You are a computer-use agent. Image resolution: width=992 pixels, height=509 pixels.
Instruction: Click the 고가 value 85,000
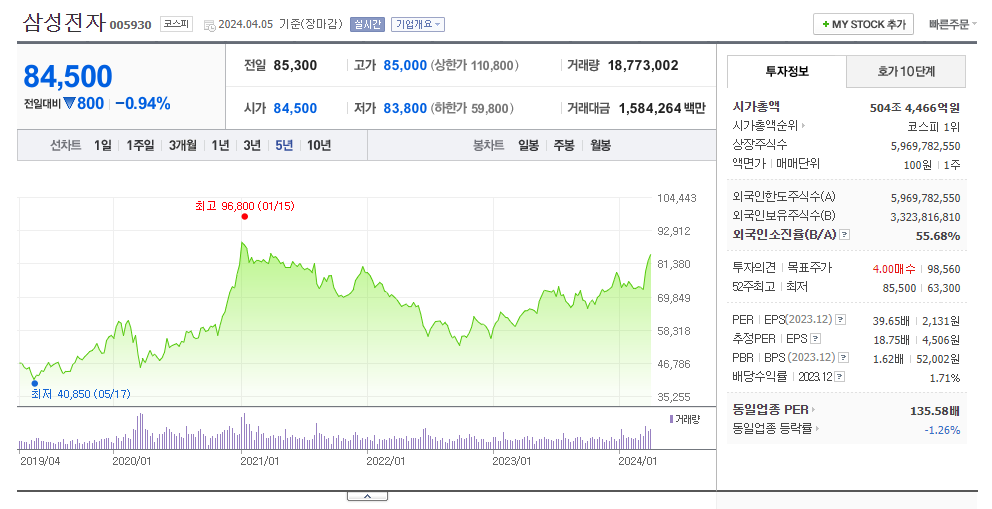click(x=405, y=65)
